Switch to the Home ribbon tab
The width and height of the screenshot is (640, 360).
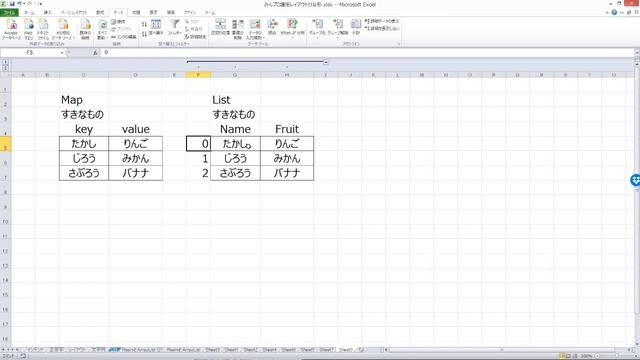29,13
